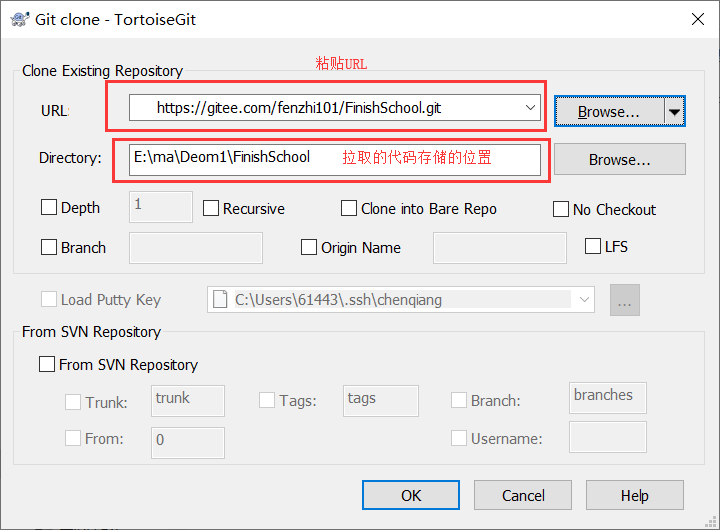The width and height of the screenshot is (720, 530).
Task: Click the TortoiseGit turtle icon in title bar
Action: (x=20, y=20)
